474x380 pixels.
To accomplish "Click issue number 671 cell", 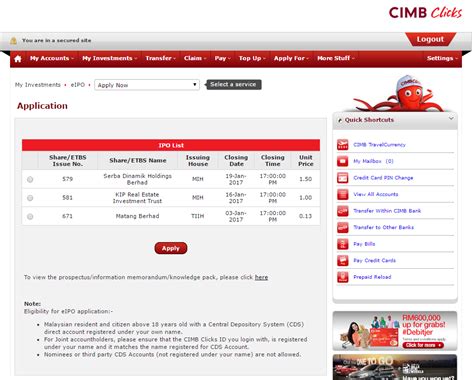I will [x=67, y=216].
